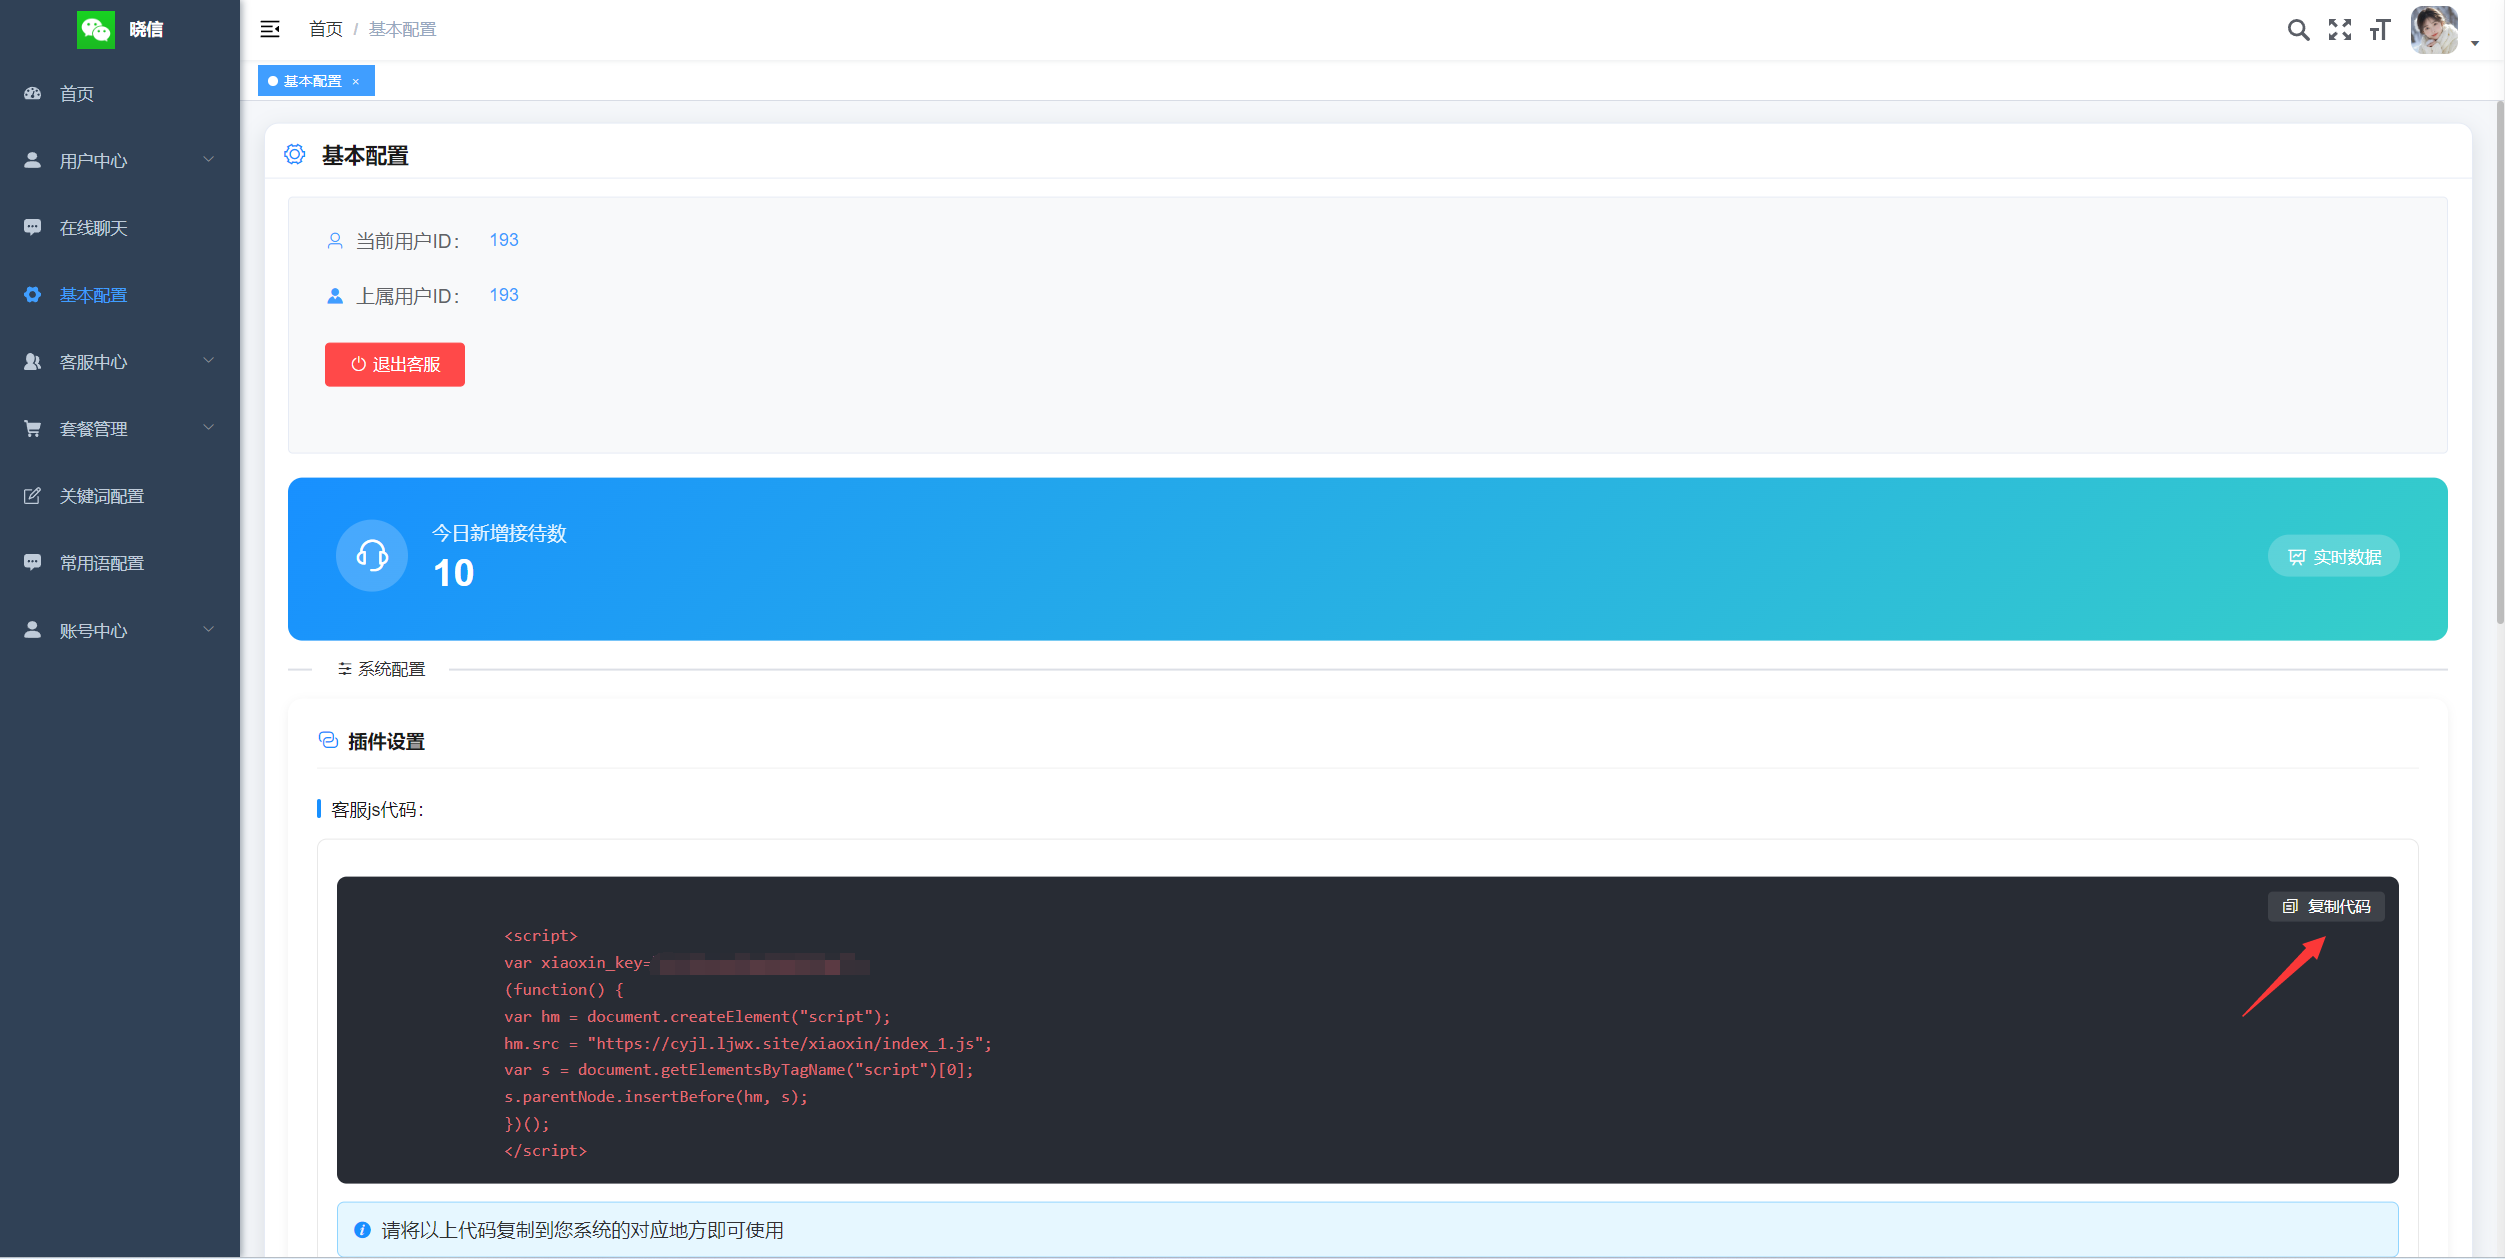
Task: Click the 上属用户ID value 193
Action: click(x=504, y=295)
